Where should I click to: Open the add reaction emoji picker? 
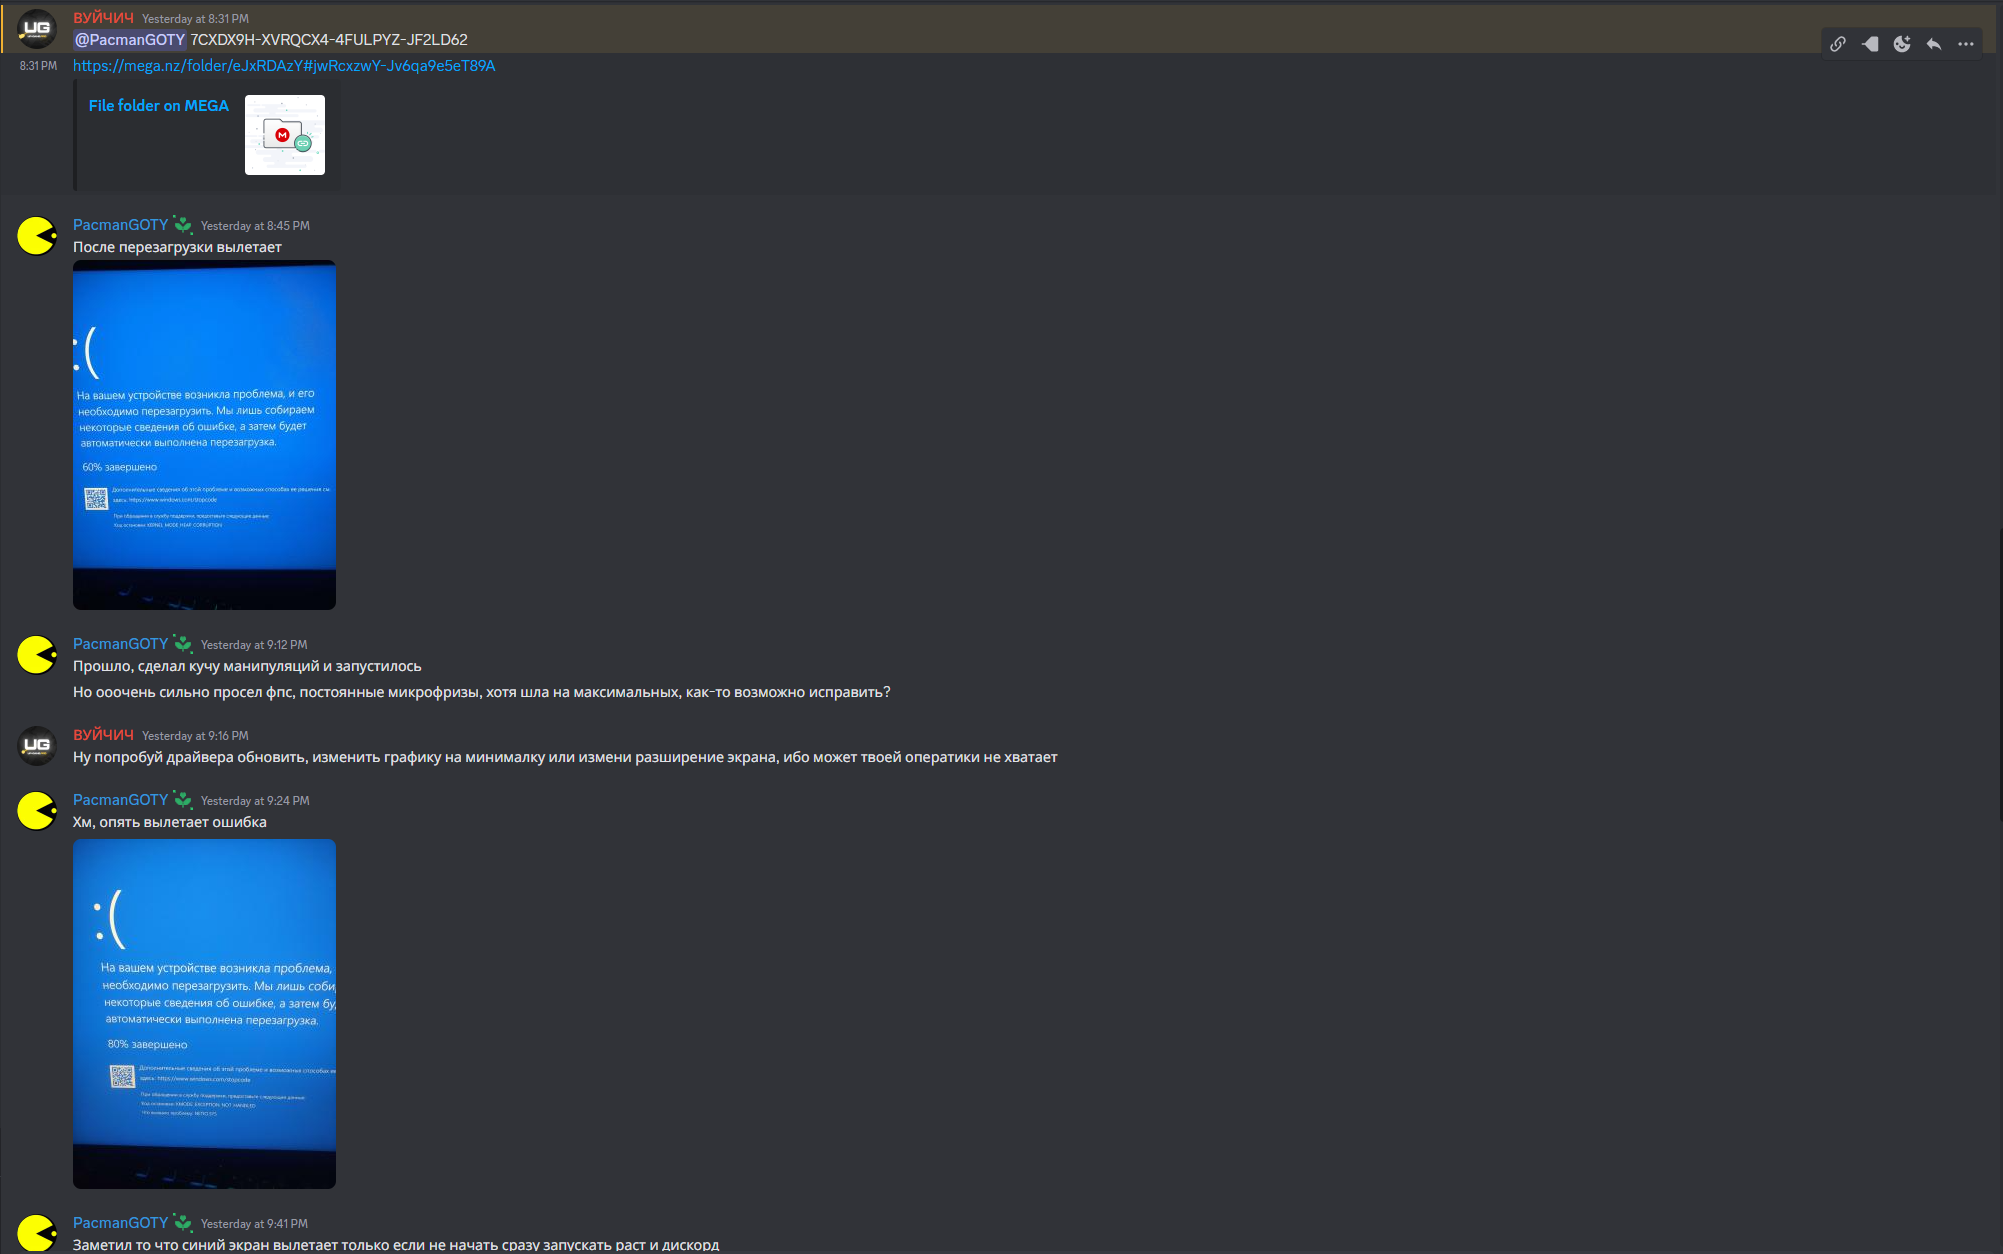(x=1902, y=44)
